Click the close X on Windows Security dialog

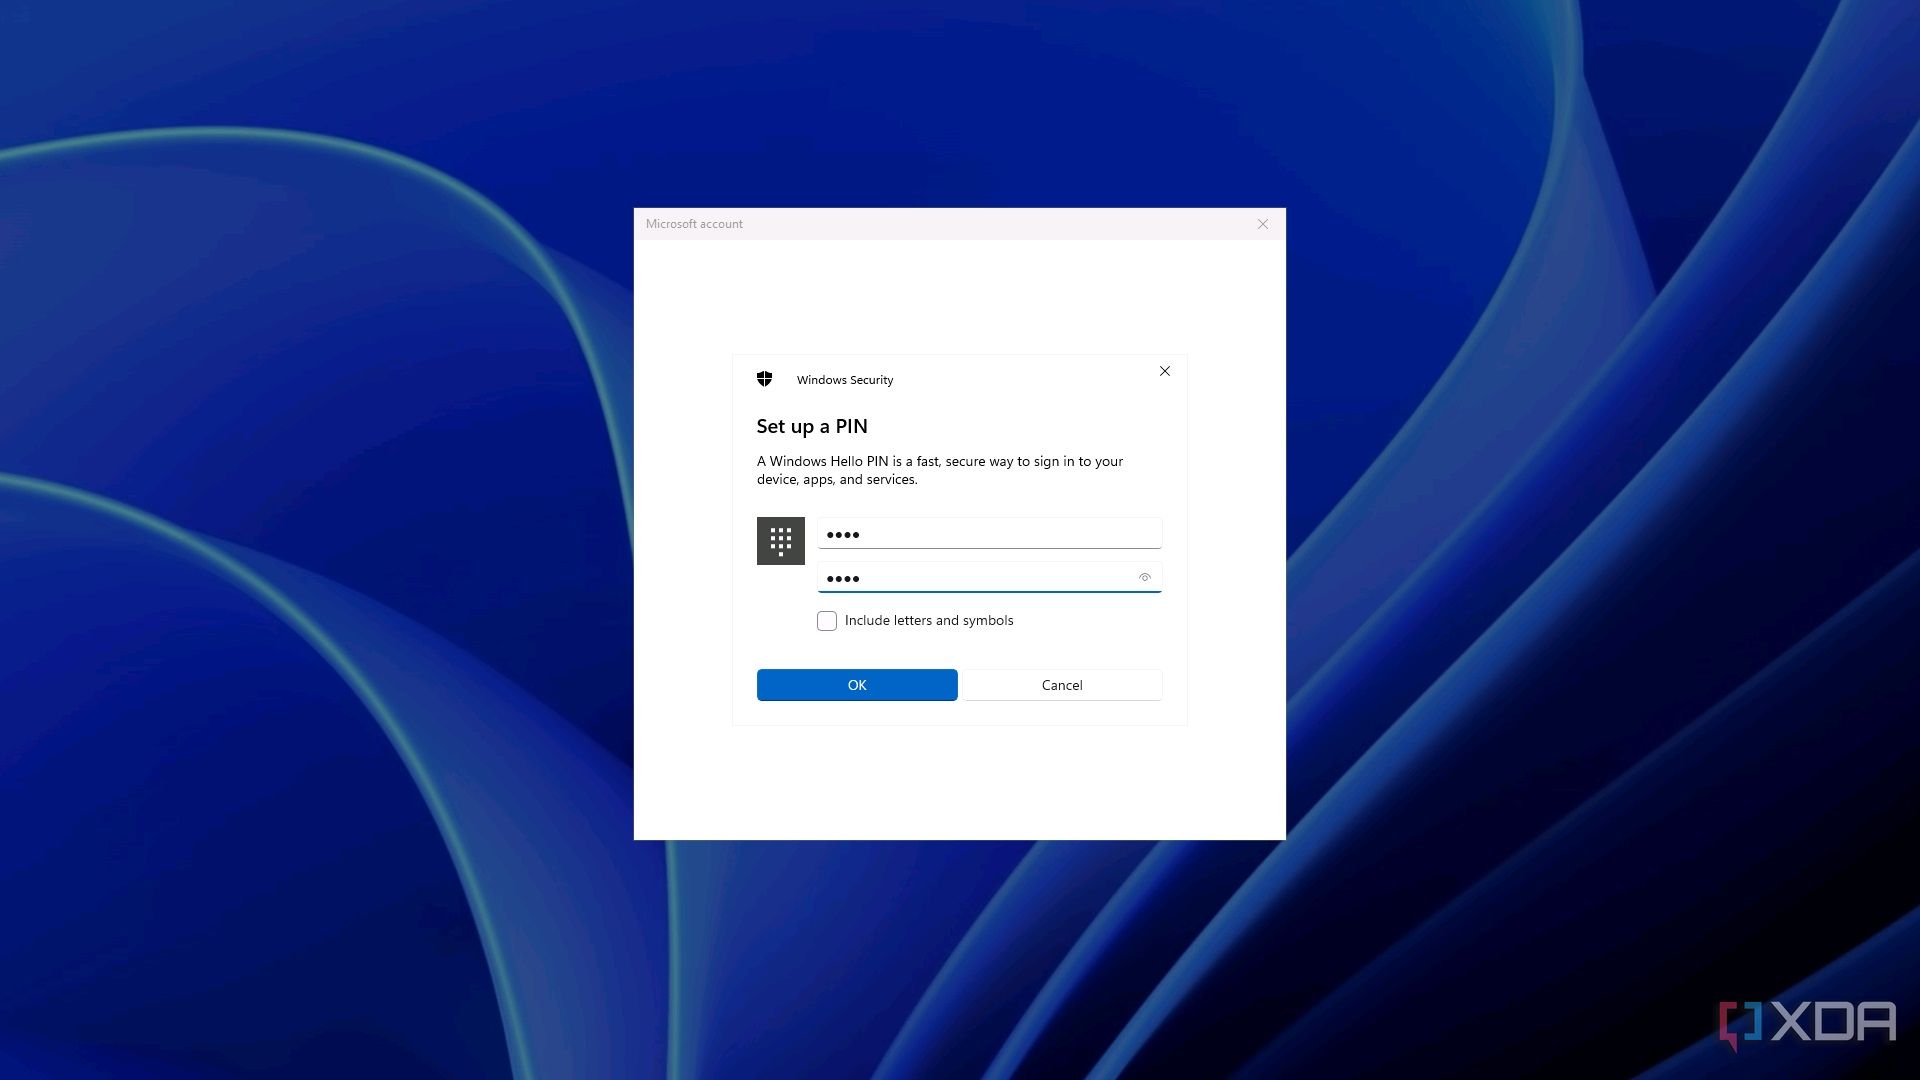click(1164, 371)
